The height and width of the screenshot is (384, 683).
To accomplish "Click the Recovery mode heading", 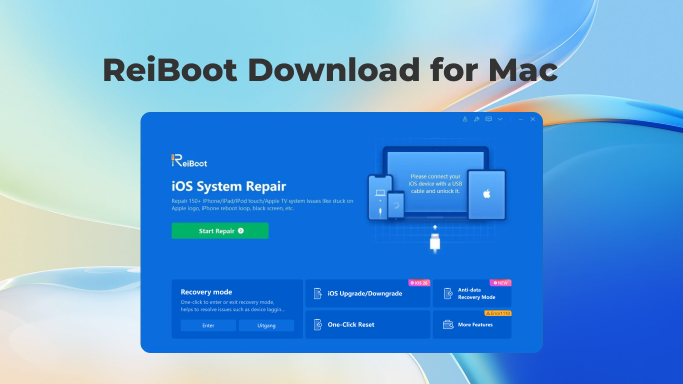I will pos(206,292).
